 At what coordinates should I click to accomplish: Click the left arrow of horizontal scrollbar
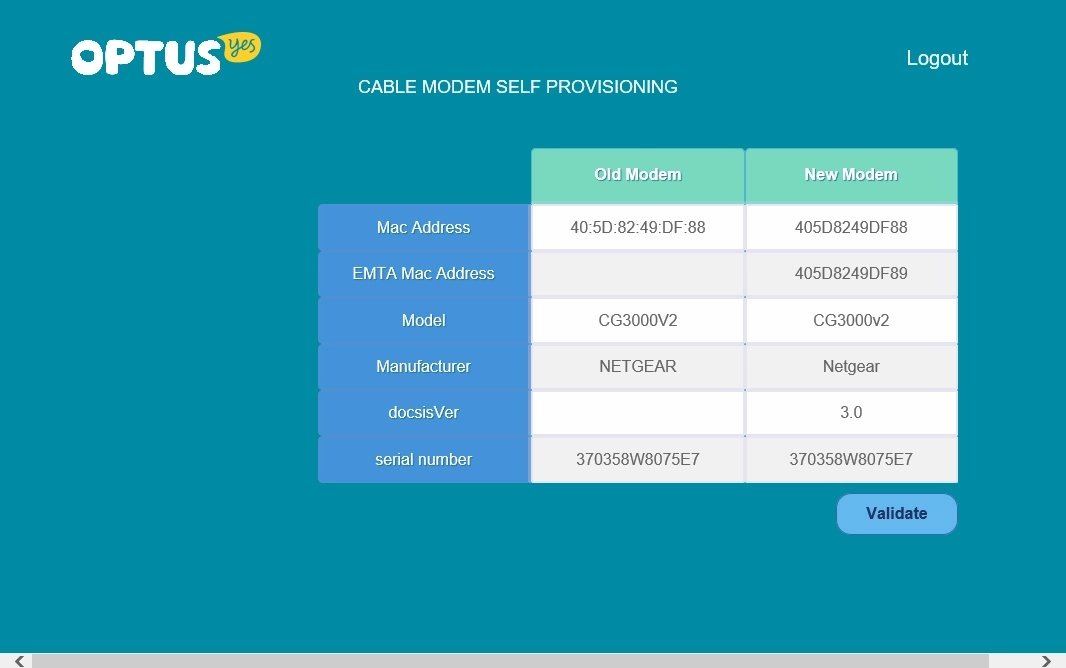pos(19,661)
